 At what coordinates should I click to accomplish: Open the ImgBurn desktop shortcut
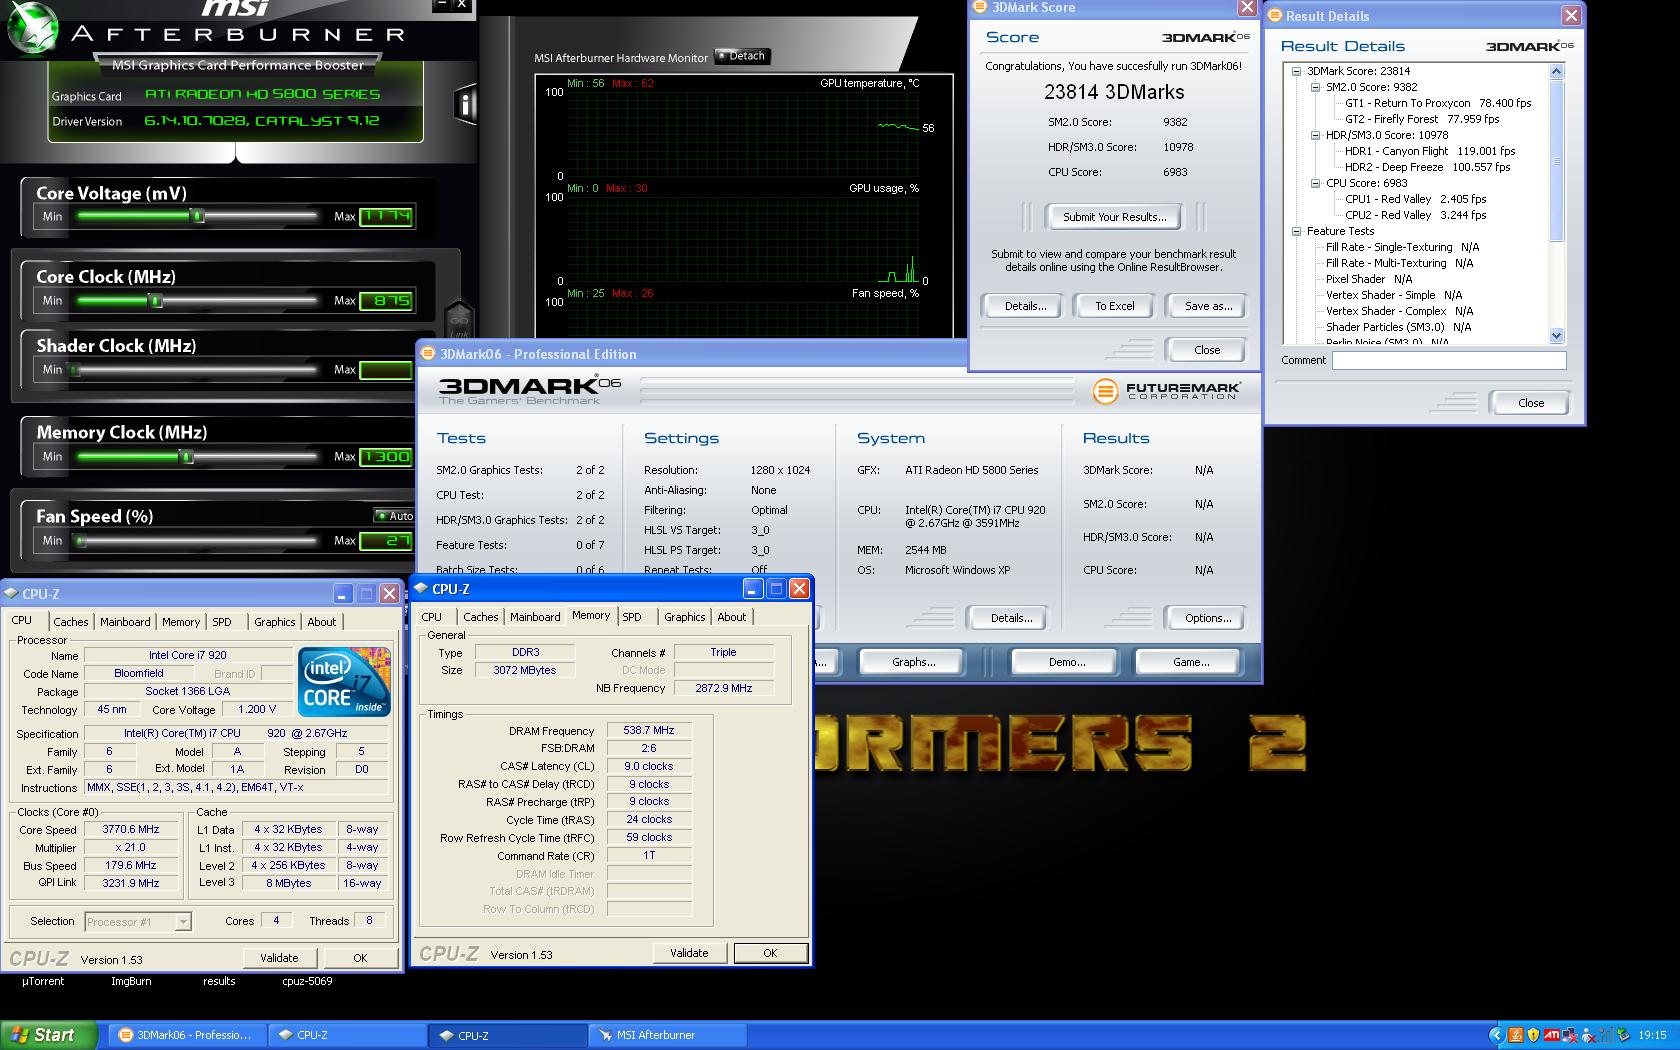point(131,981)
